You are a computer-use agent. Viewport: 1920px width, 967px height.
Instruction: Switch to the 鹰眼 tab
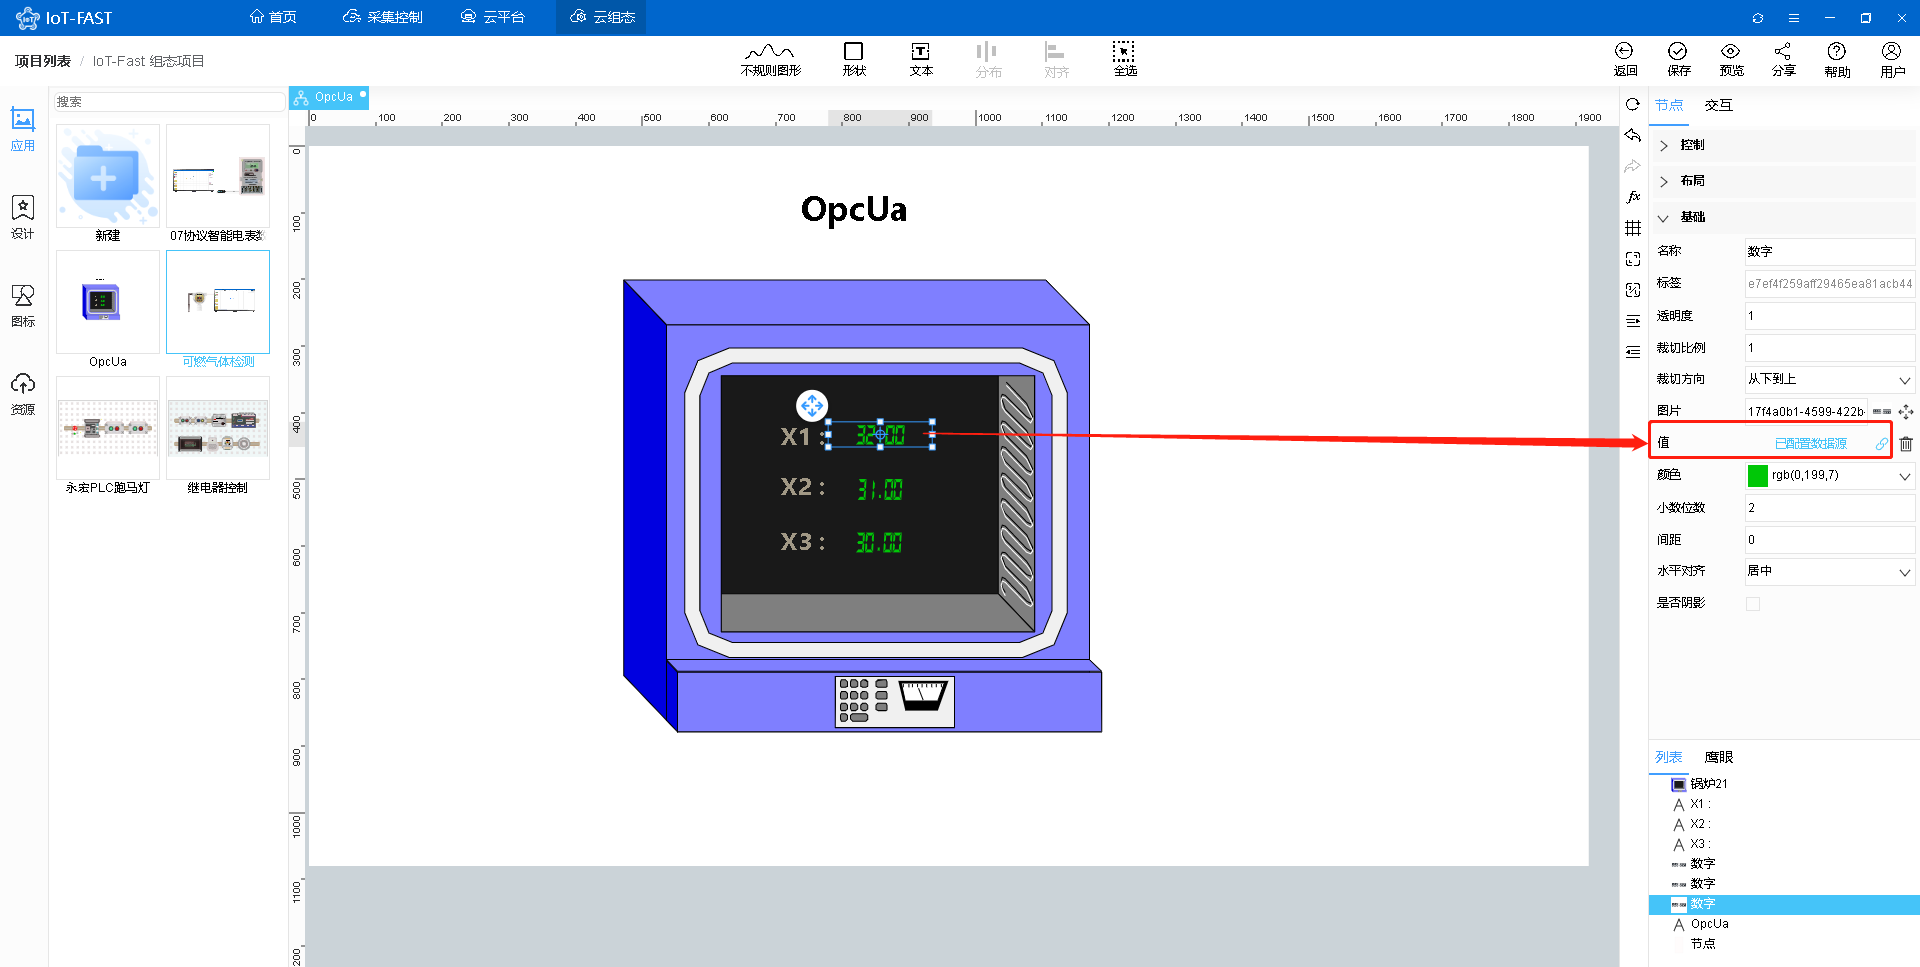coord(1718,758)
